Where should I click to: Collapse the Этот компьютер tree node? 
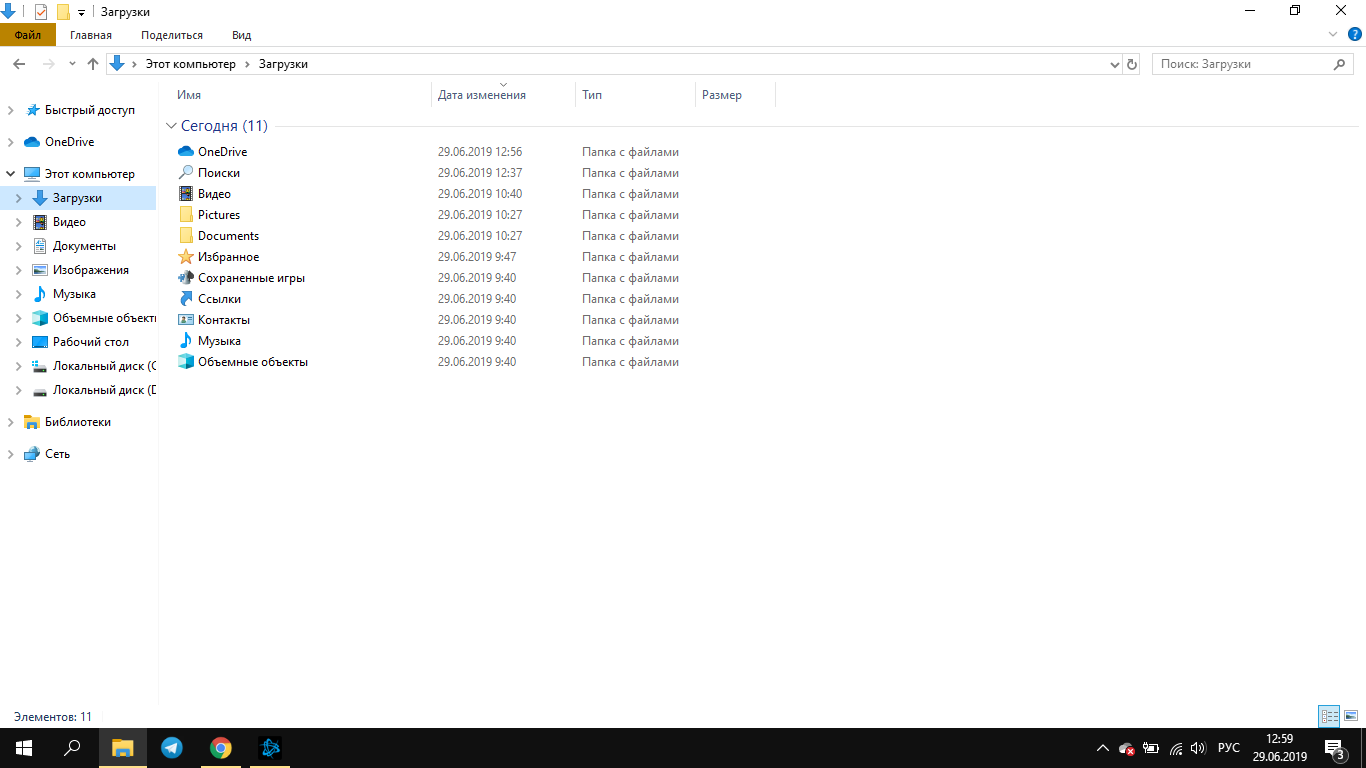click(x=11, y=174)
